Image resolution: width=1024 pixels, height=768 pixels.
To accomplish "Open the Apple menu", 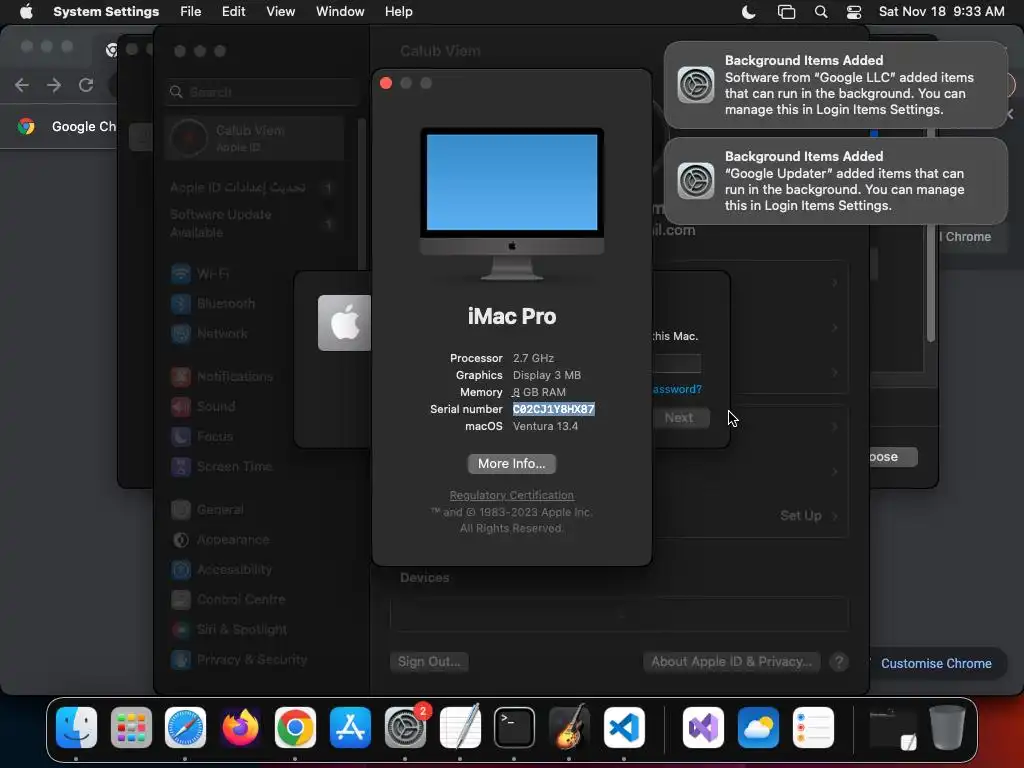I will pos(26,12).
